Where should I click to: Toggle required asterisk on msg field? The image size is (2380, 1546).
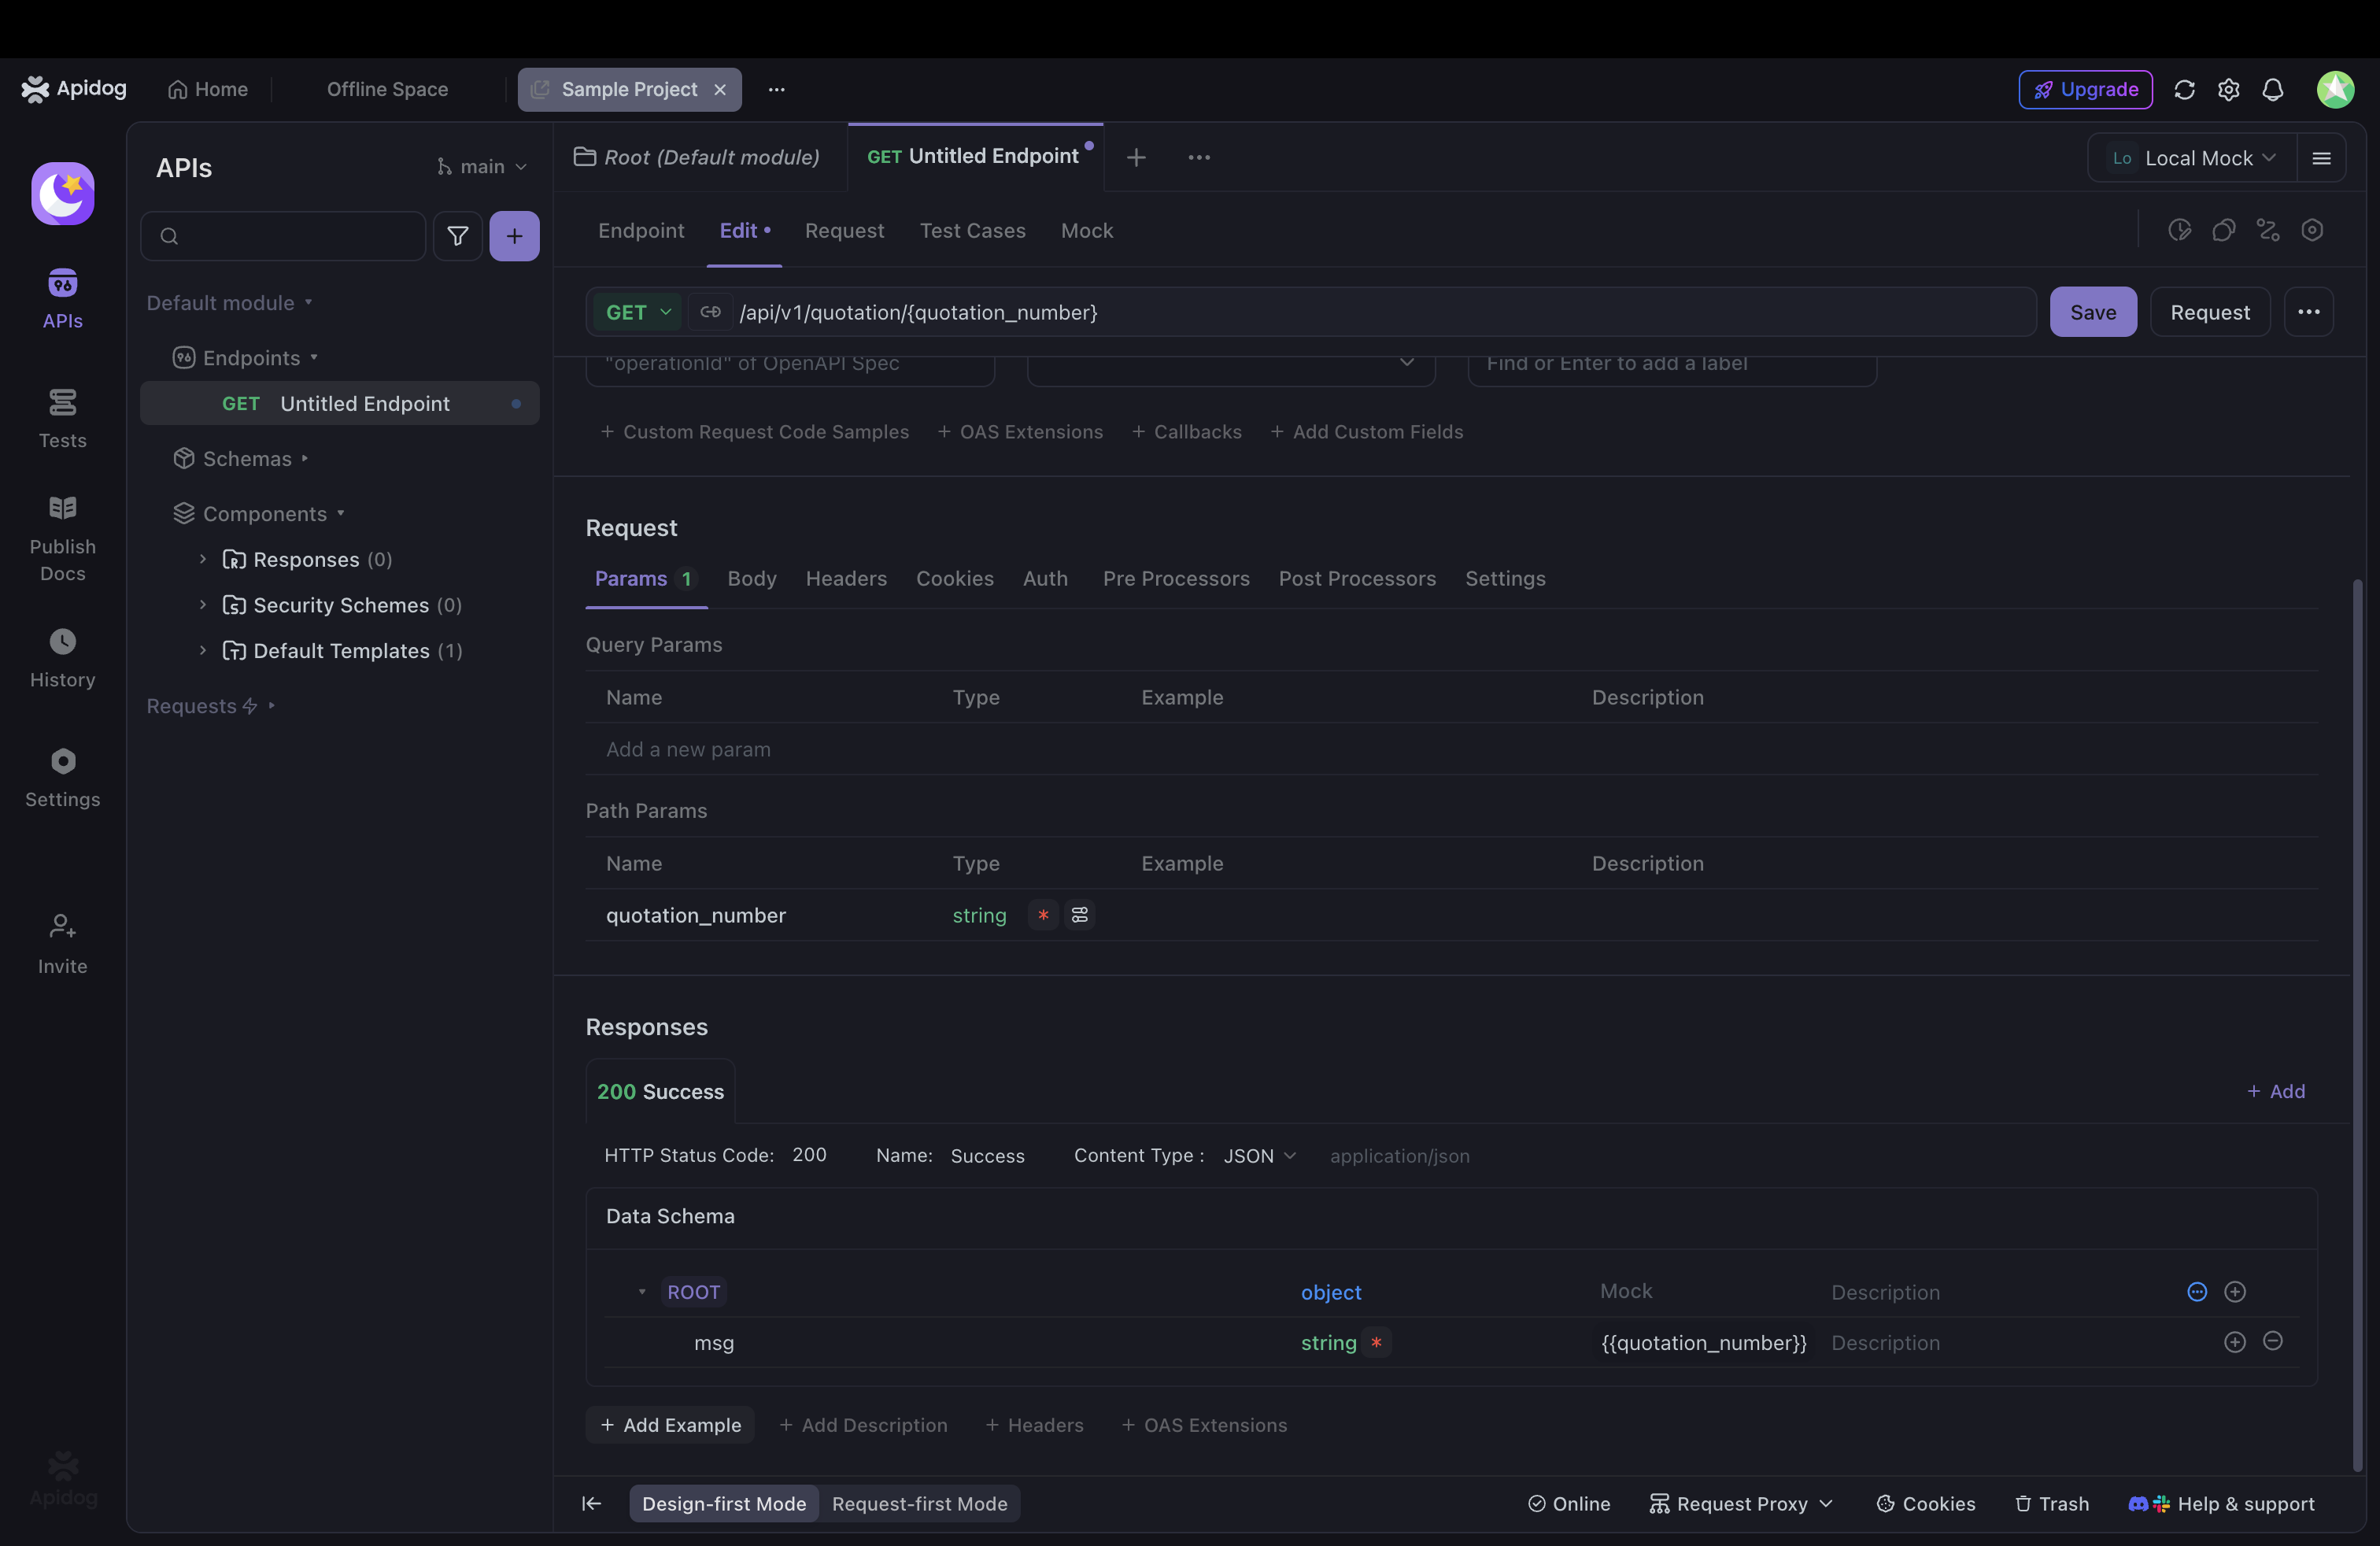point(1376,1342)
